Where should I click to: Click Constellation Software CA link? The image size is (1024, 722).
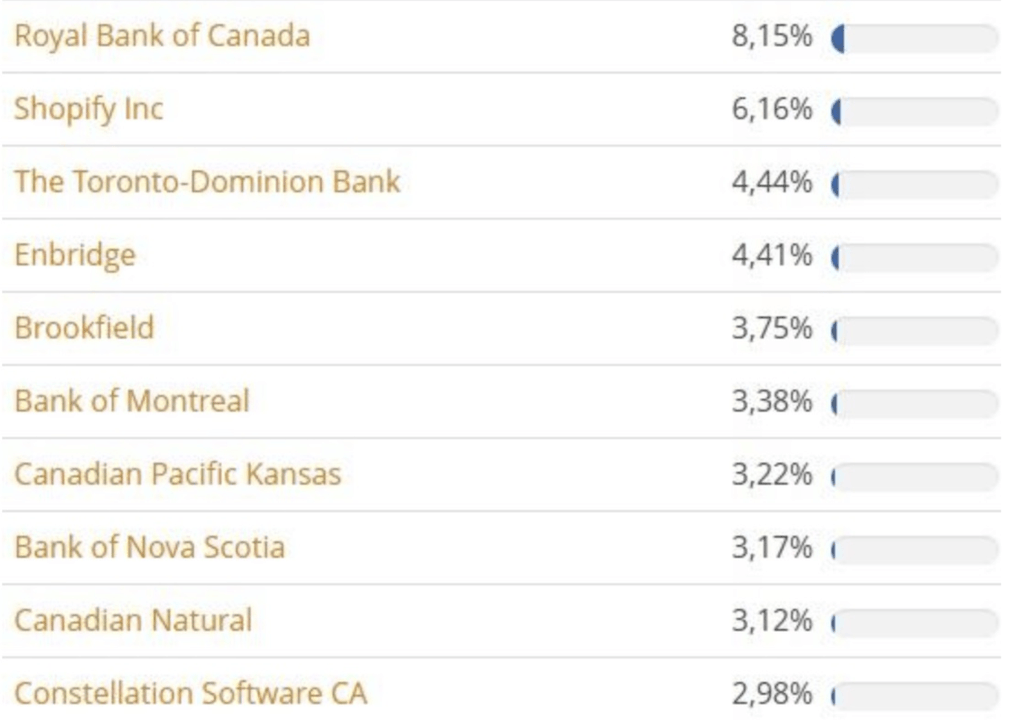click(191, 693)
